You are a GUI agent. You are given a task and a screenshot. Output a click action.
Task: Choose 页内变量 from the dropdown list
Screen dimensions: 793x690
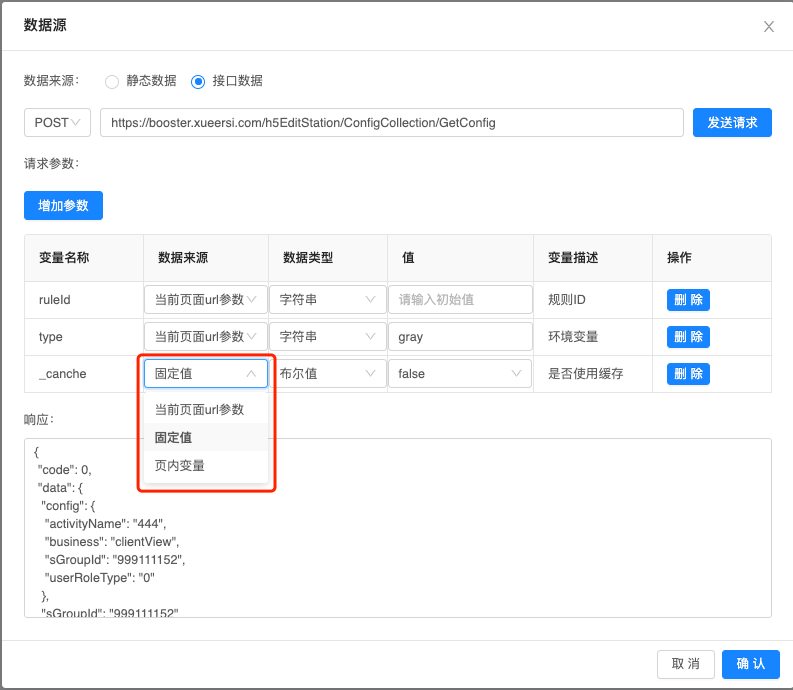coord(180,465)
